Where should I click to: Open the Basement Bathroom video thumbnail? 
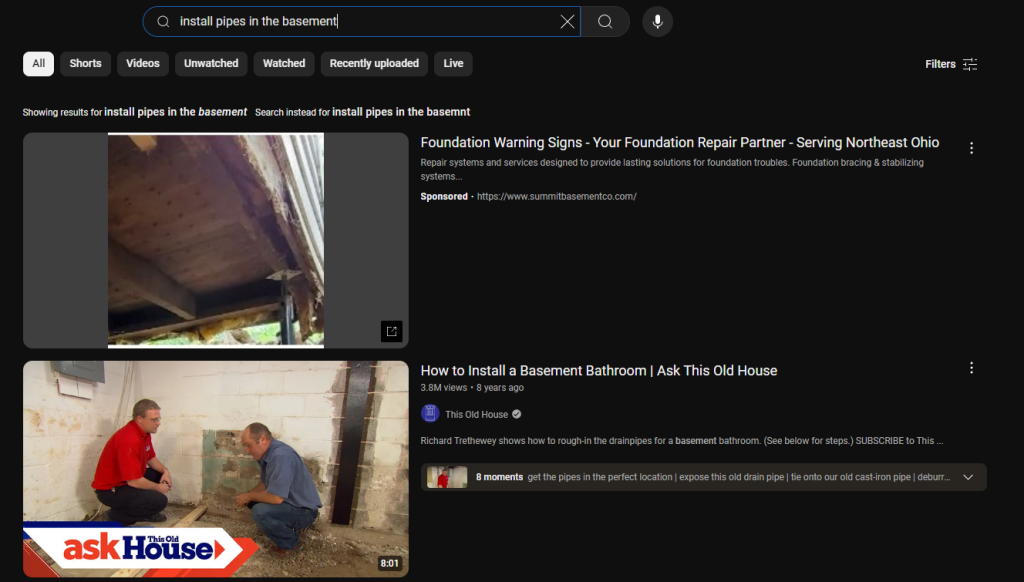click(x=215, y=468)
